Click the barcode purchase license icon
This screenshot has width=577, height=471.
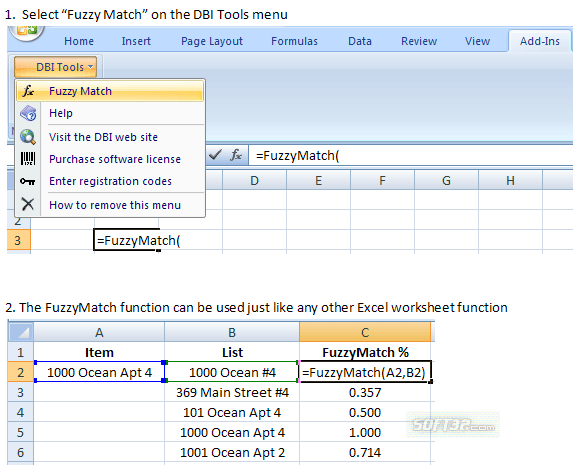click(x=28, y=159)
